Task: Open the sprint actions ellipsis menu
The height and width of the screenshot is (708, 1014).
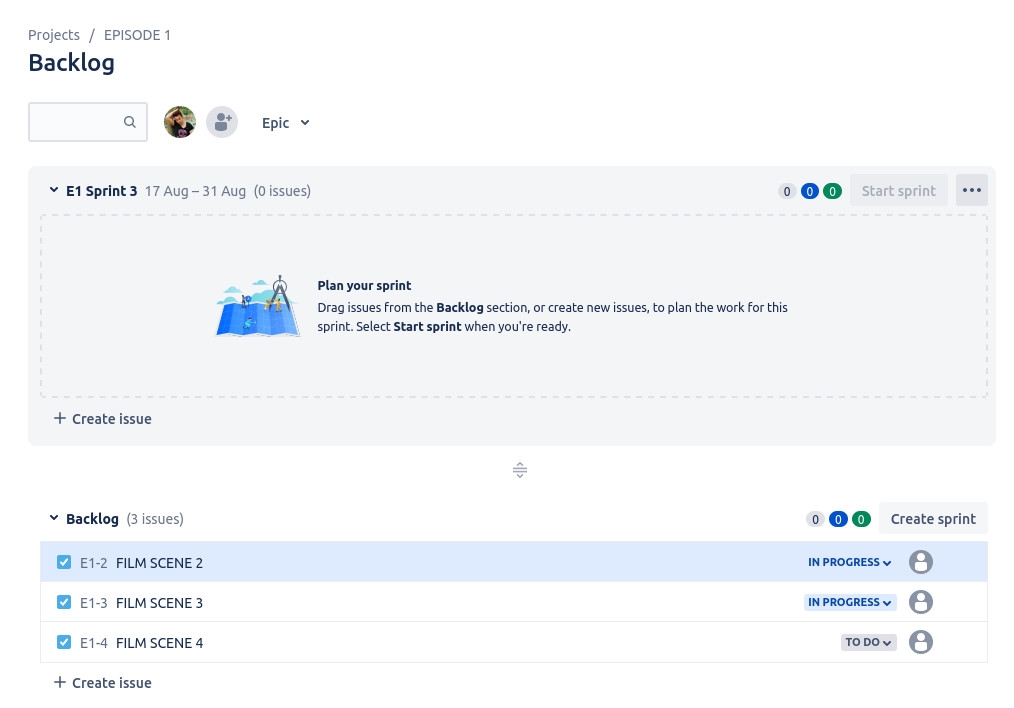Action: (971, 189)
